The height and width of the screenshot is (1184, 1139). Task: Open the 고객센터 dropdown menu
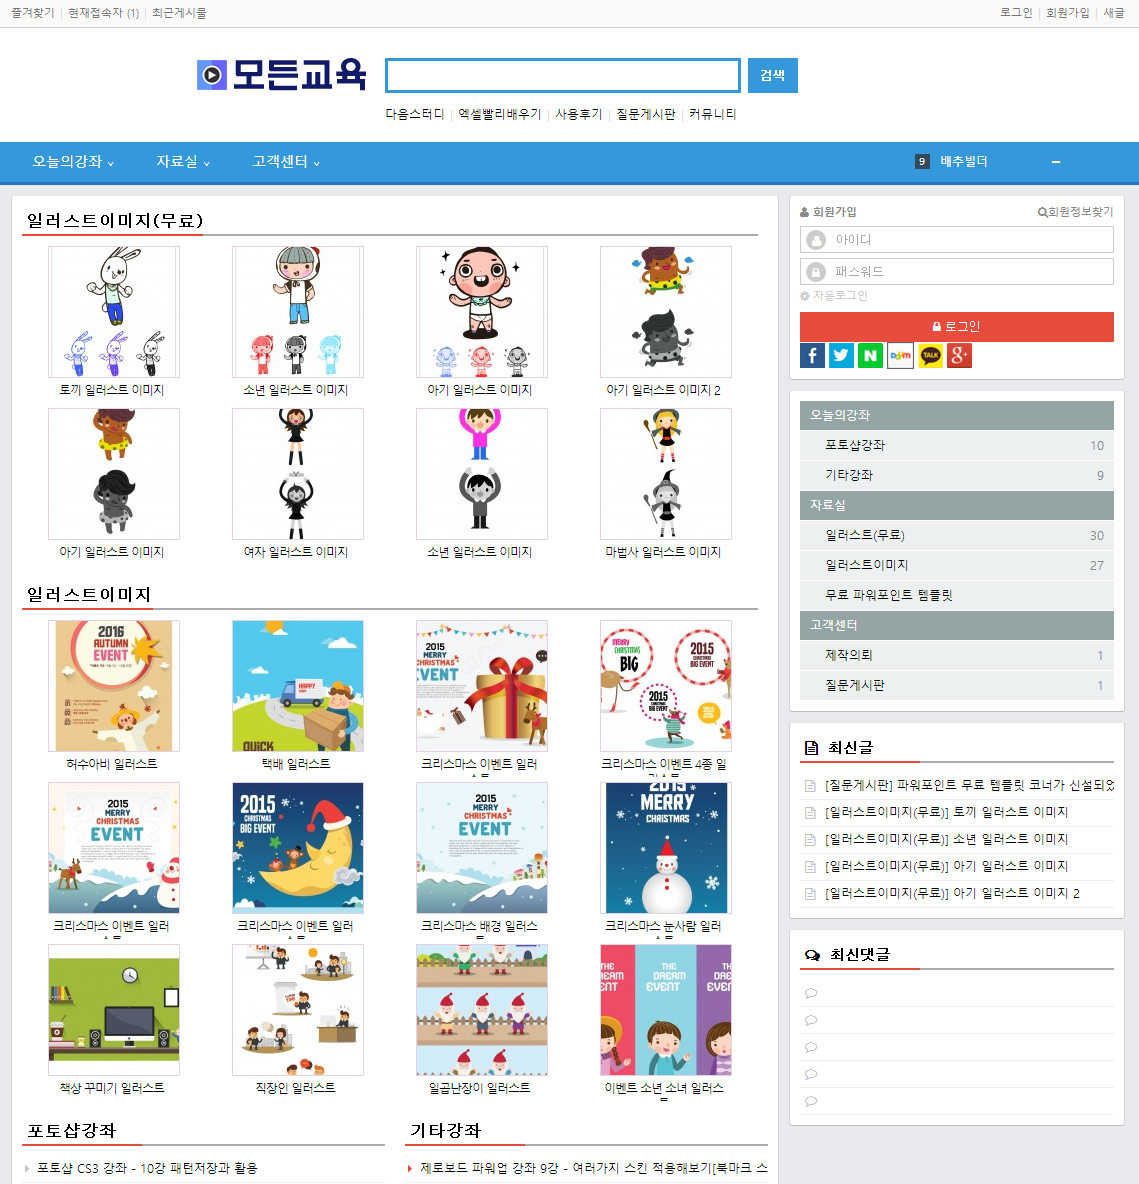point(286,162)
